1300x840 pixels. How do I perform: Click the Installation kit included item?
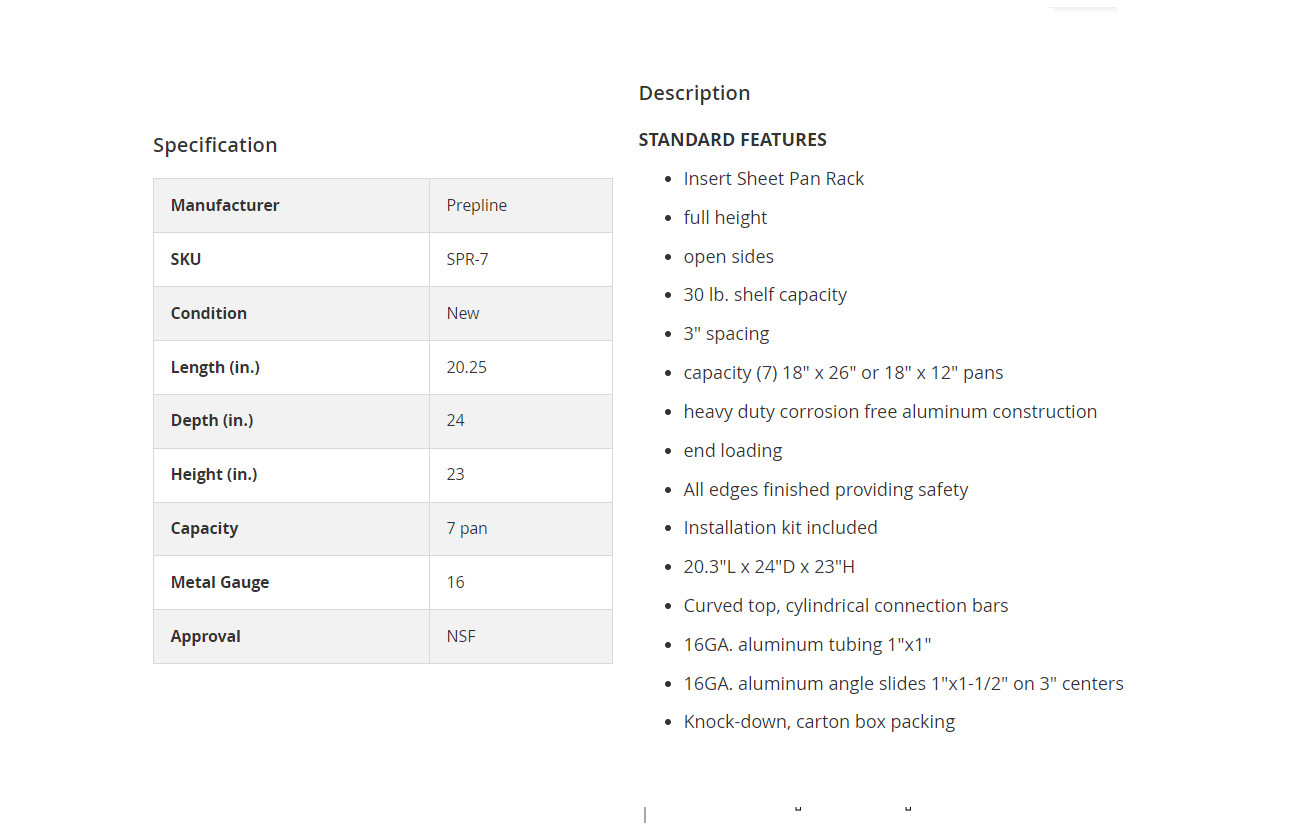point(781,528)
